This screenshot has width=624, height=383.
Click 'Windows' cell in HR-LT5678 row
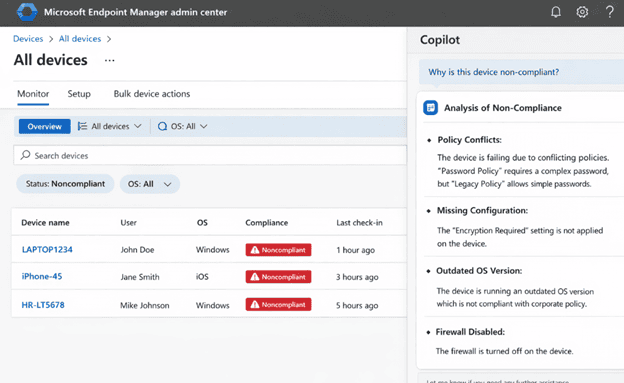(213, 305)
